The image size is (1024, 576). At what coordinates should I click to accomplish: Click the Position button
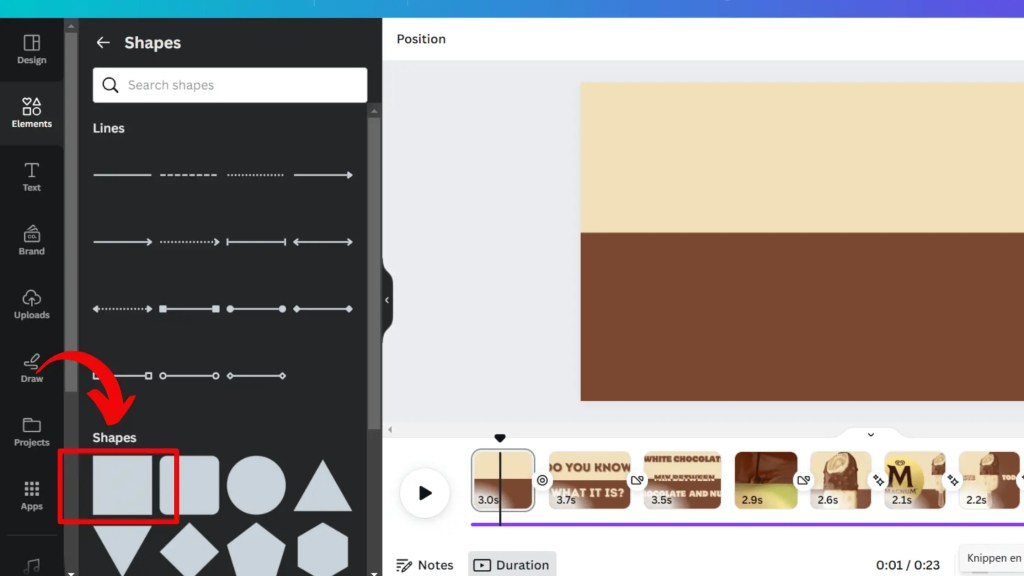pyautogui.click(x=420, y=39)
